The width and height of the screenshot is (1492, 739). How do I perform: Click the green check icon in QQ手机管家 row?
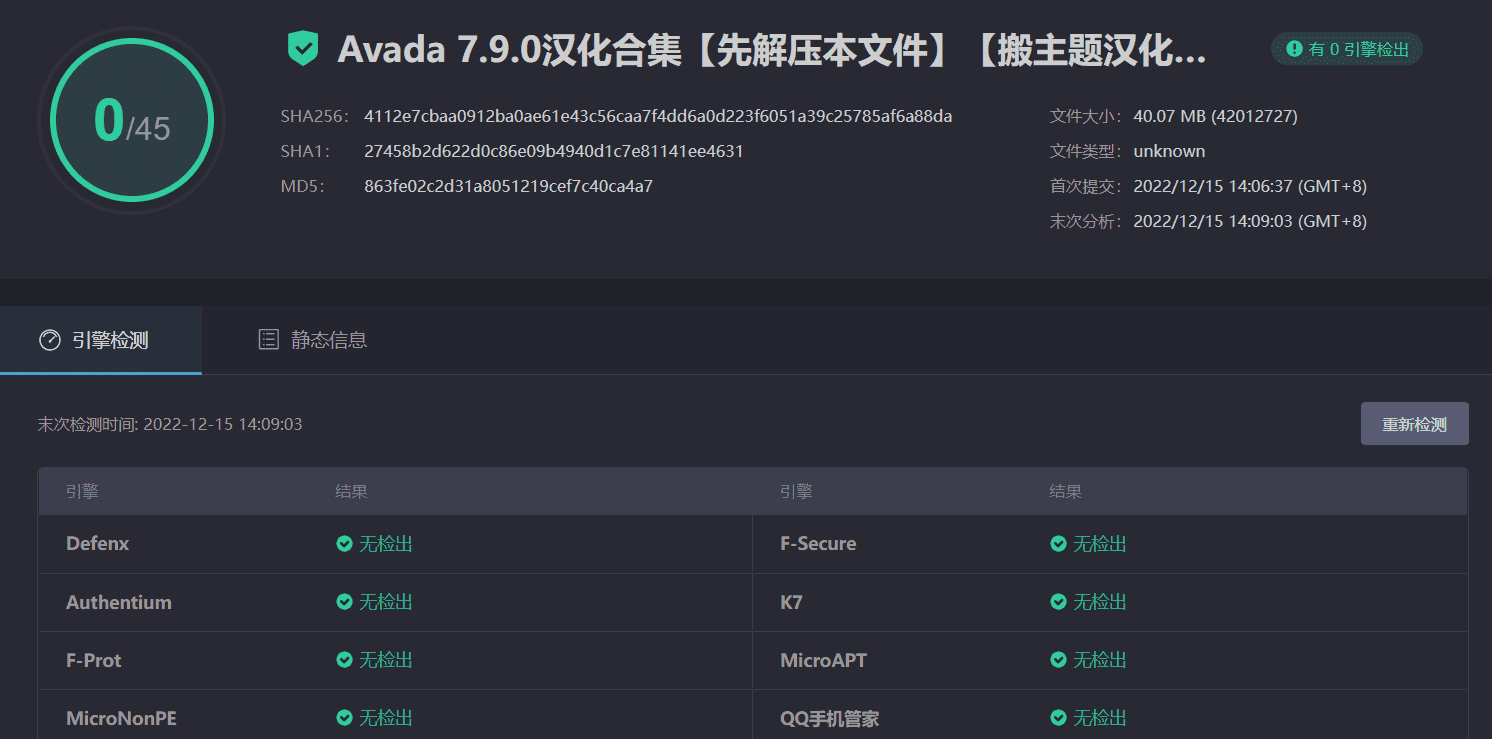1058,718
